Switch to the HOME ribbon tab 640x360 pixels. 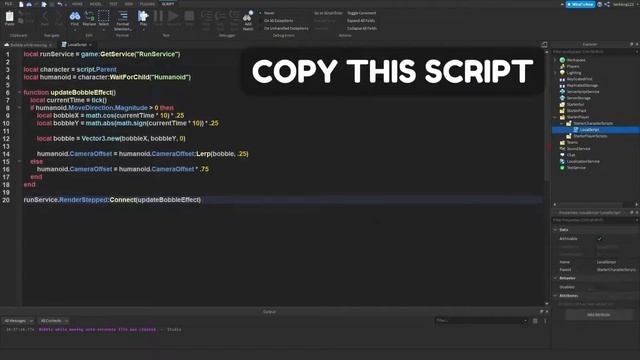pos(77,4)
